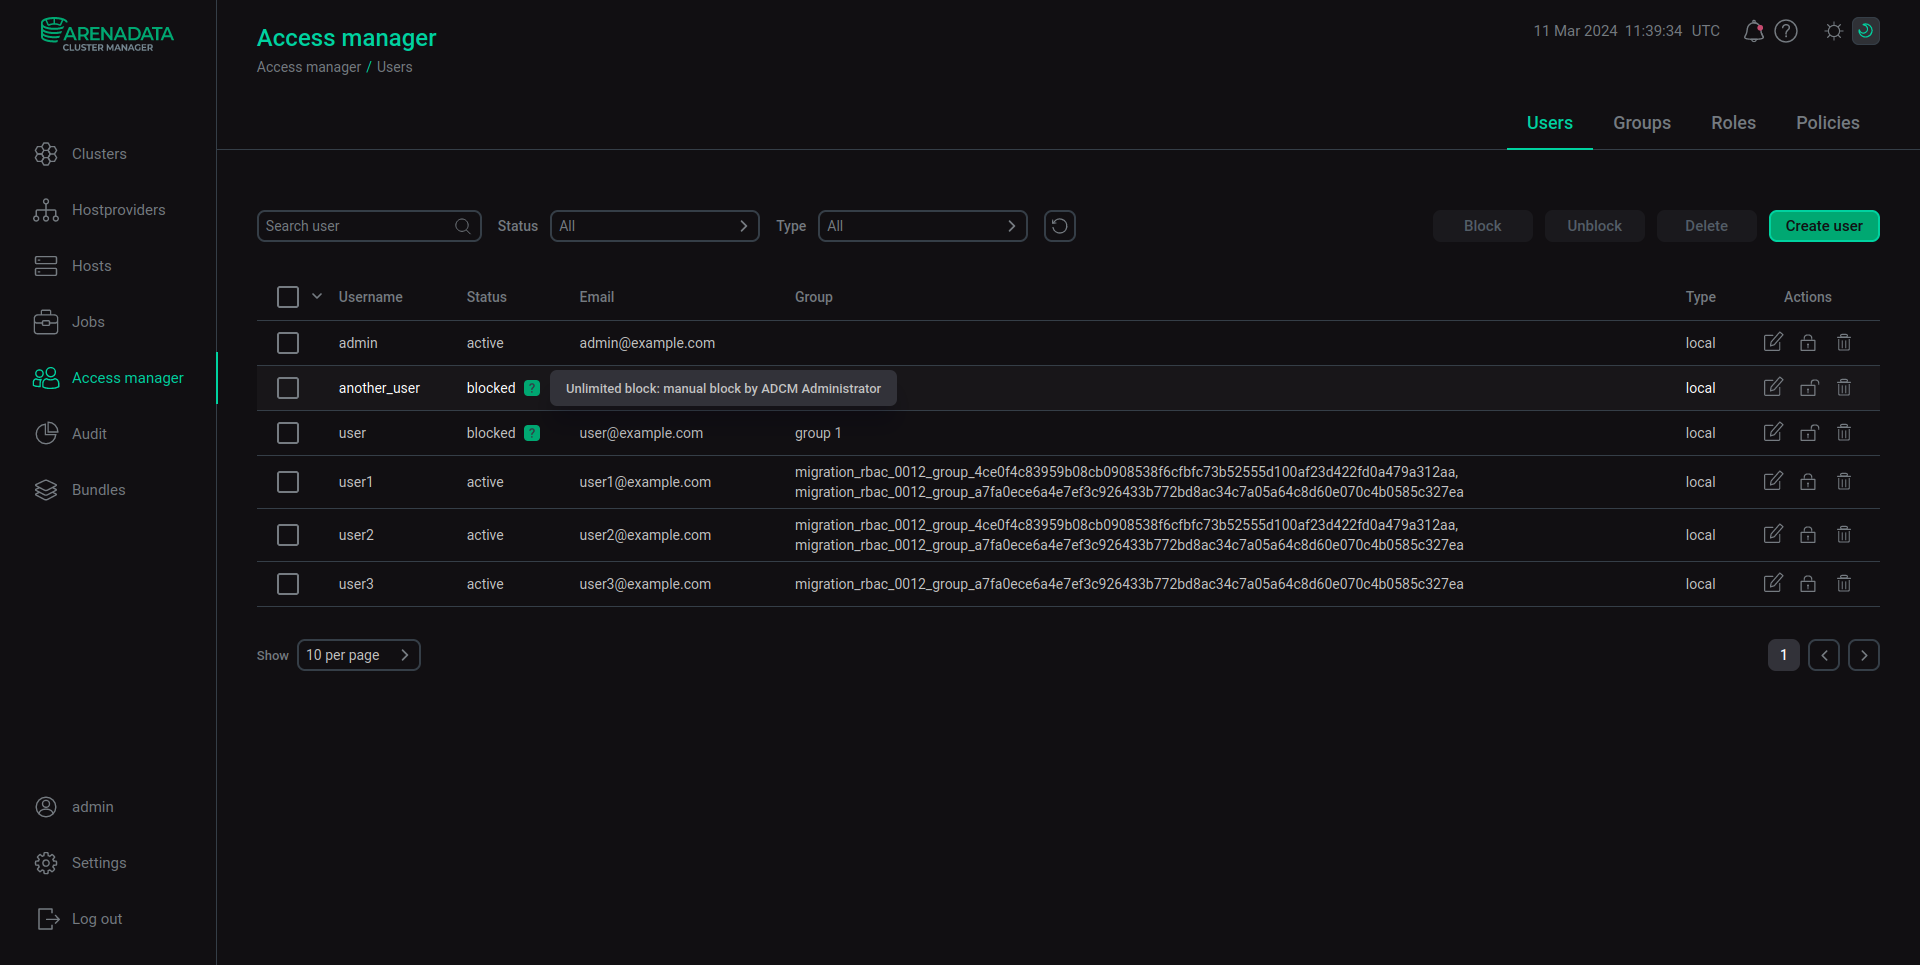
Task: Open the Type filter dropdown
Action: point(922,226)
